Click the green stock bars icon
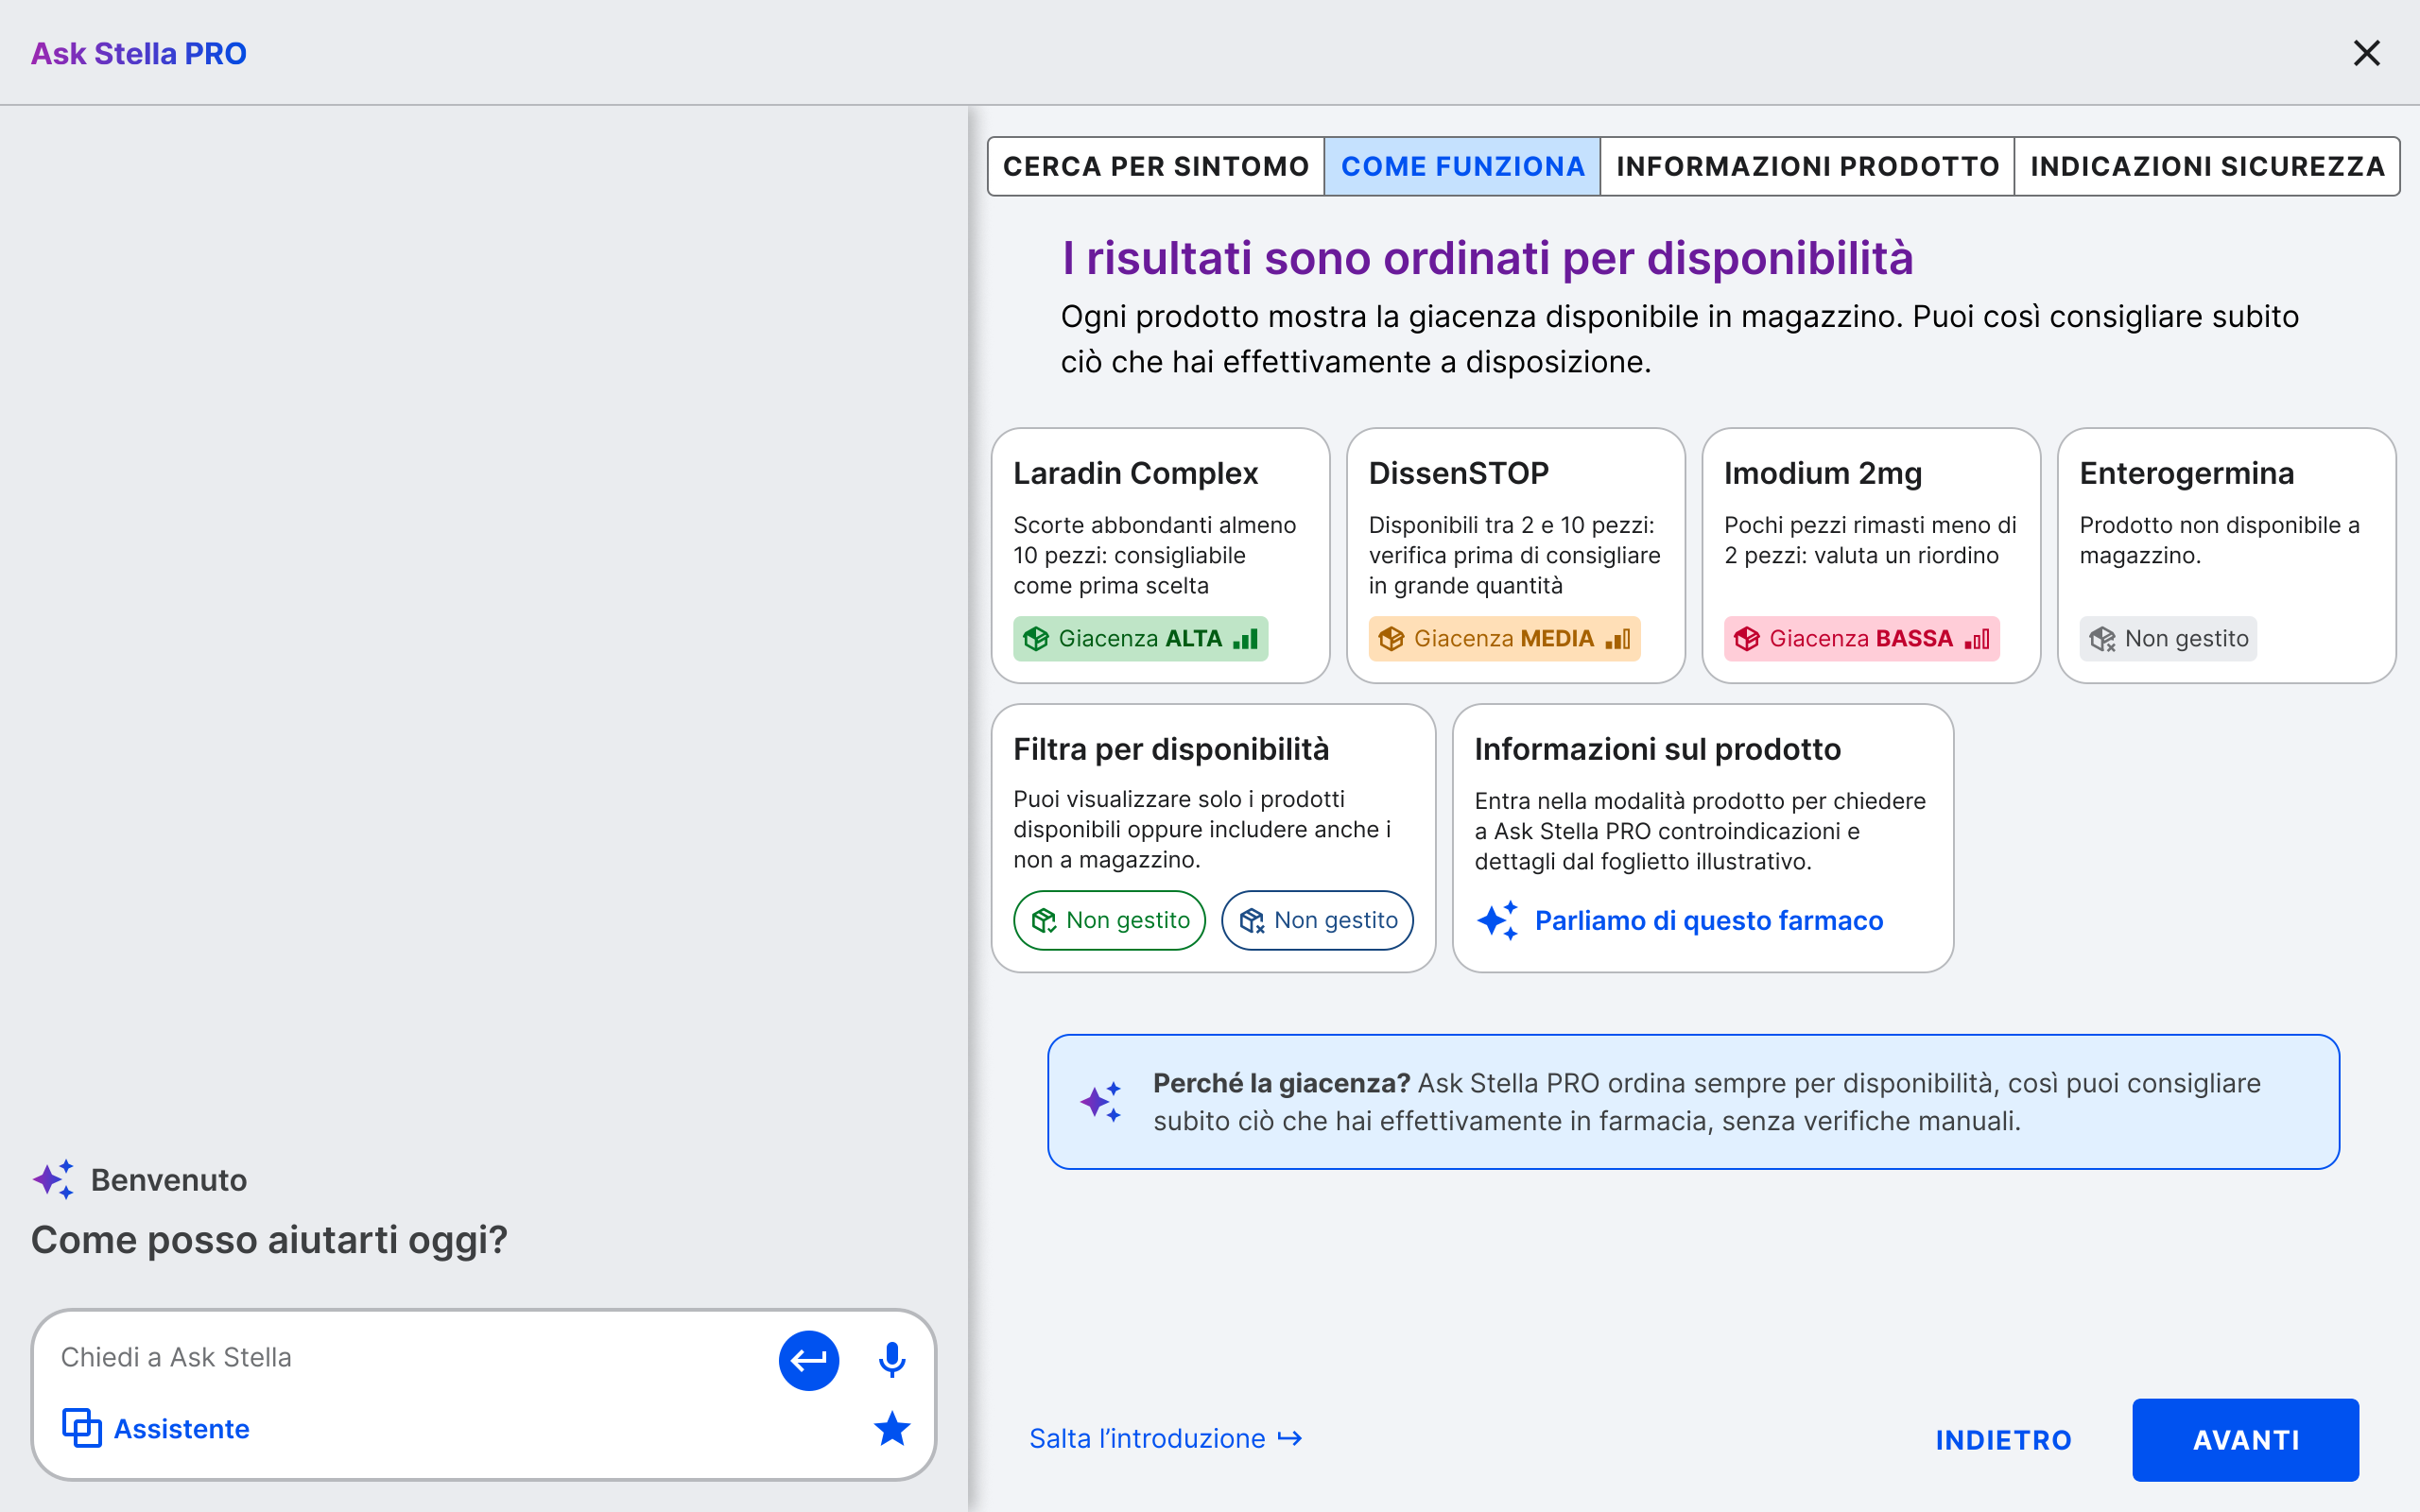The image size is (2420, 1512). pos(1245,639)
